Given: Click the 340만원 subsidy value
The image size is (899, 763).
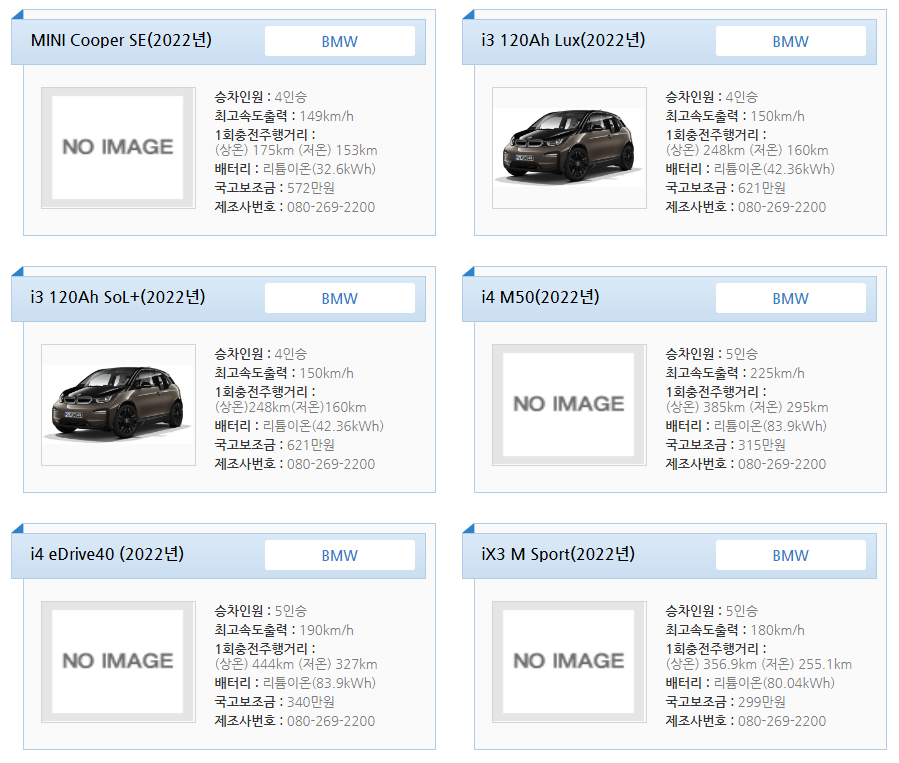Looking at the screenshot, I should coord(311,702).
